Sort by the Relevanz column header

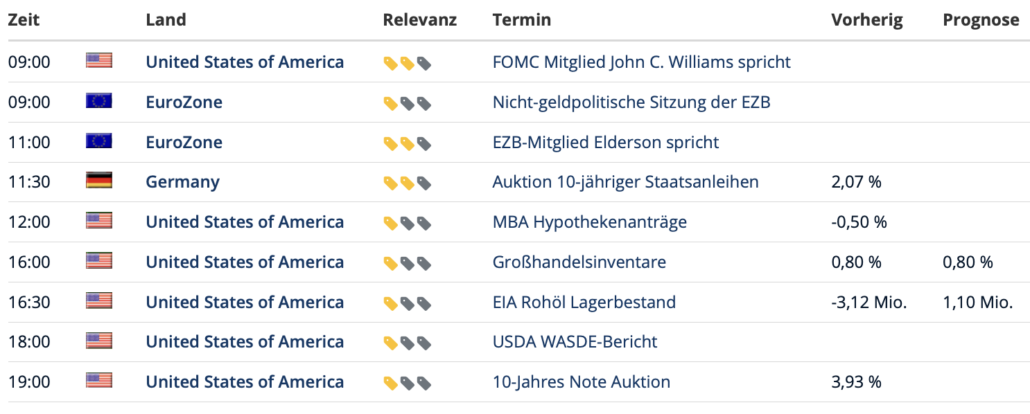coord(420,20)
